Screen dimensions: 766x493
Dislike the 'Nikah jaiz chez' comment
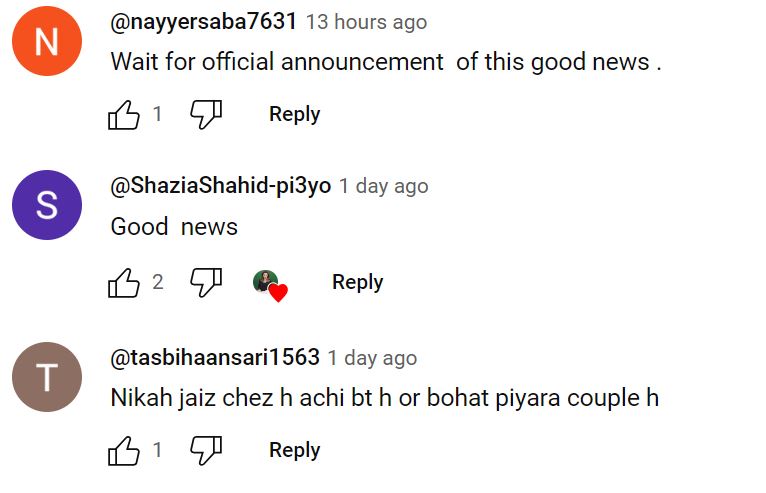tap(206, 450)
